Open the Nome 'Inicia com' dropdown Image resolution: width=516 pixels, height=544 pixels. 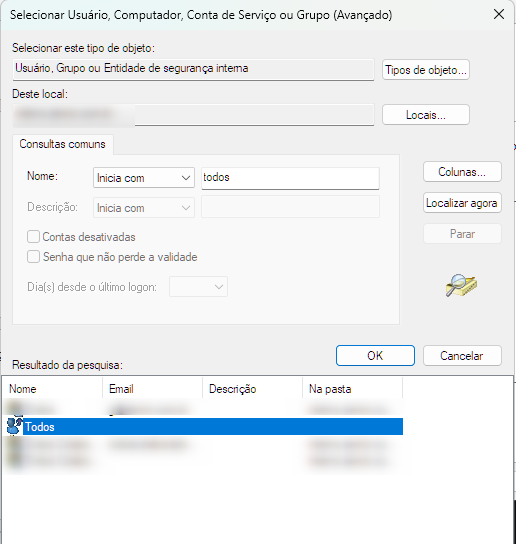click(144, 178)
